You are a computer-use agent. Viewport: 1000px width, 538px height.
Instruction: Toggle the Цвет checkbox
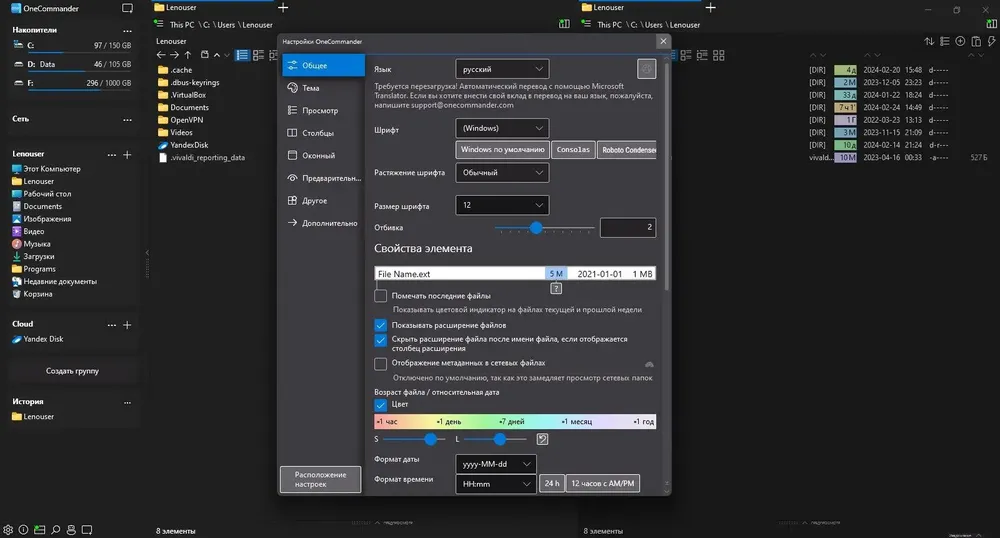[x=381, y=405]
